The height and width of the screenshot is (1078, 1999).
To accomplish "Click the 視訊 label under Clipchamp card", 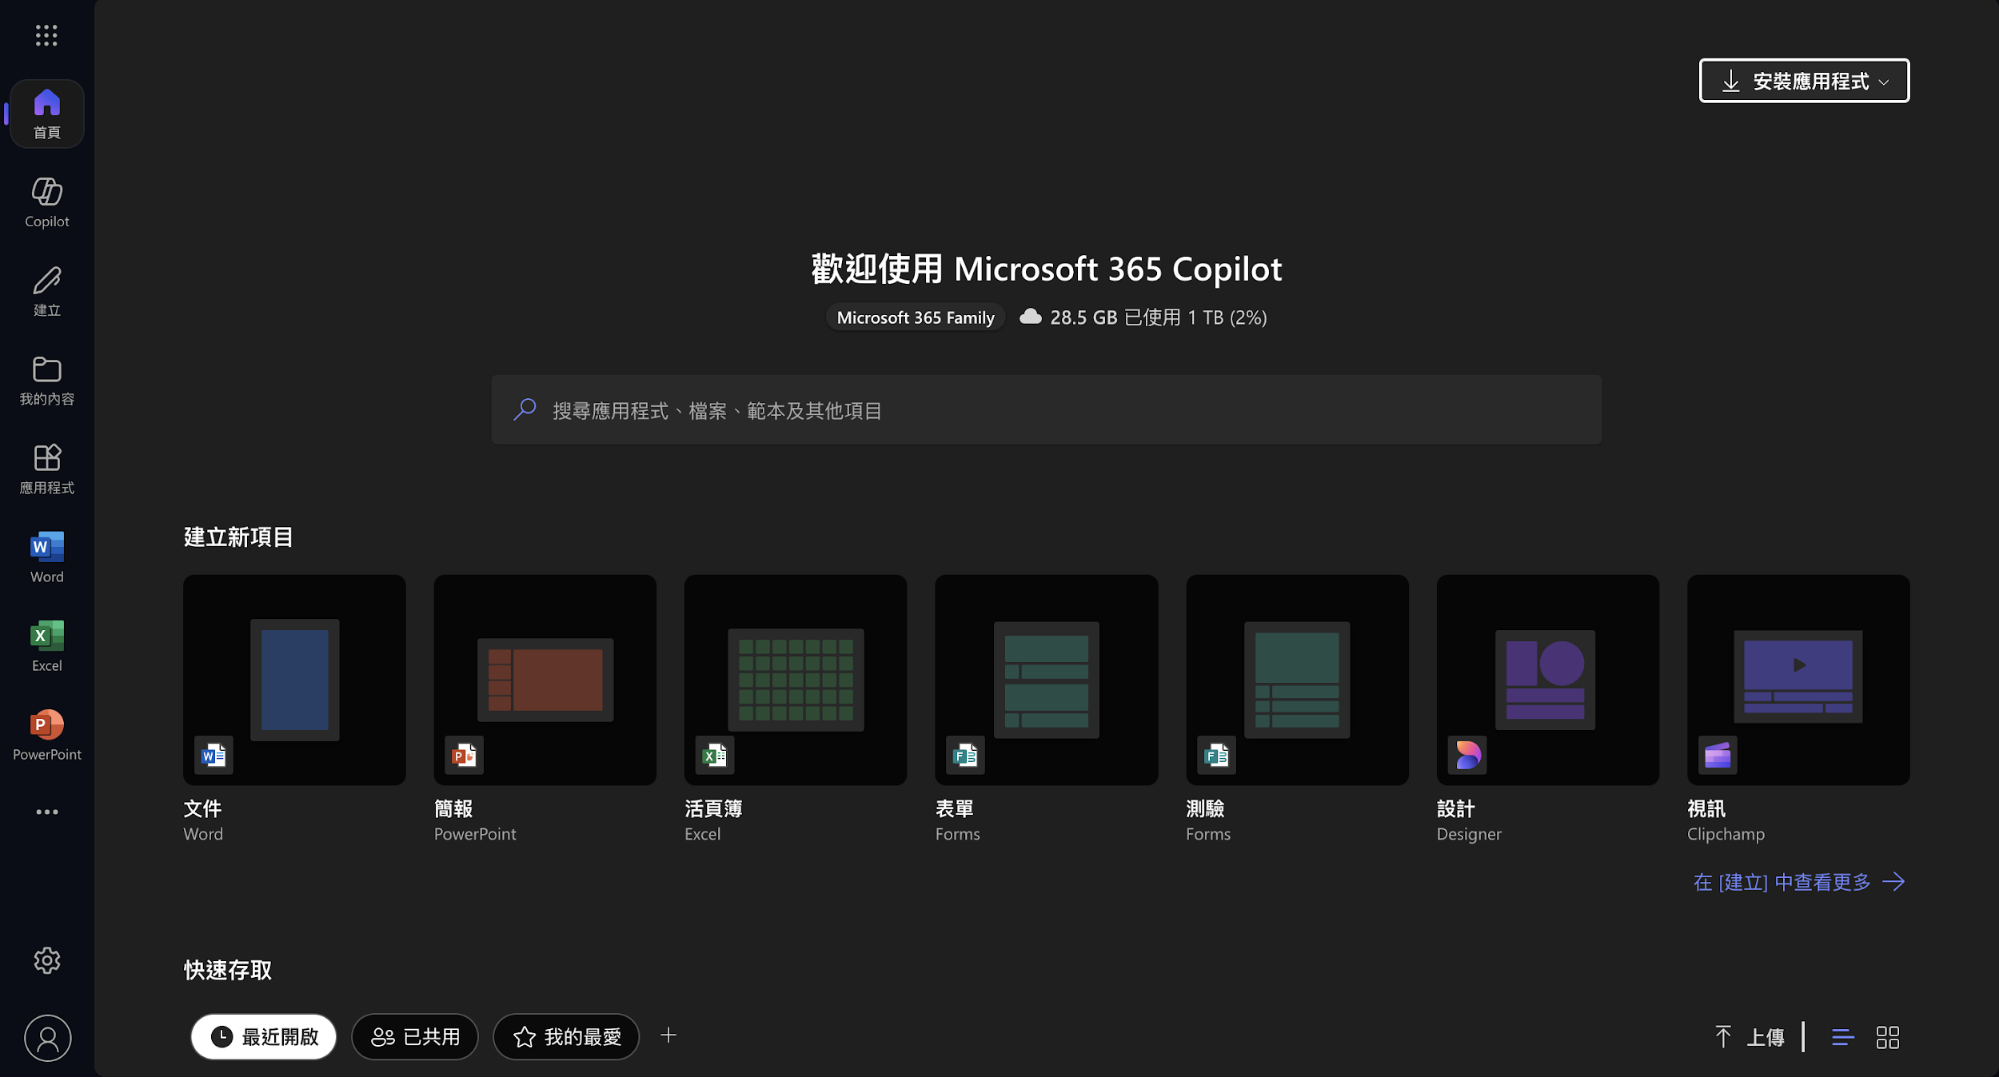I will 1706,809.
